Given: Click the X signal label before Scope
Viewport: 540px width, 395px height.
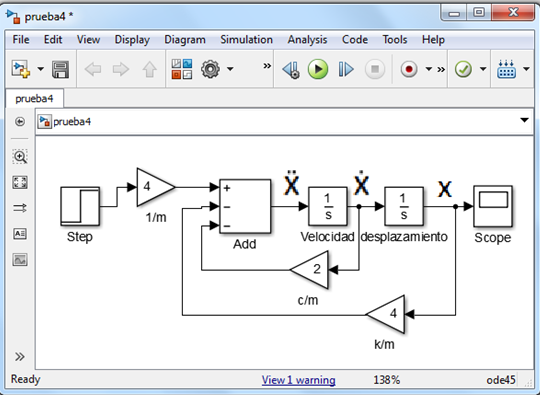Looking at the screenshot, I should tap(445, 189).
